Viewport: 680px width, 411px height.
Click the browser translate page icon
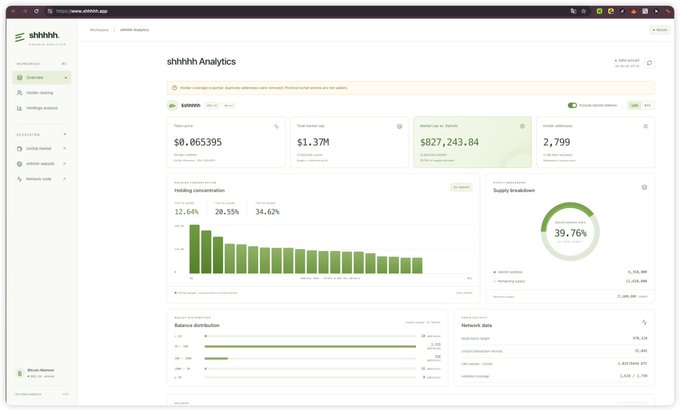573,11
